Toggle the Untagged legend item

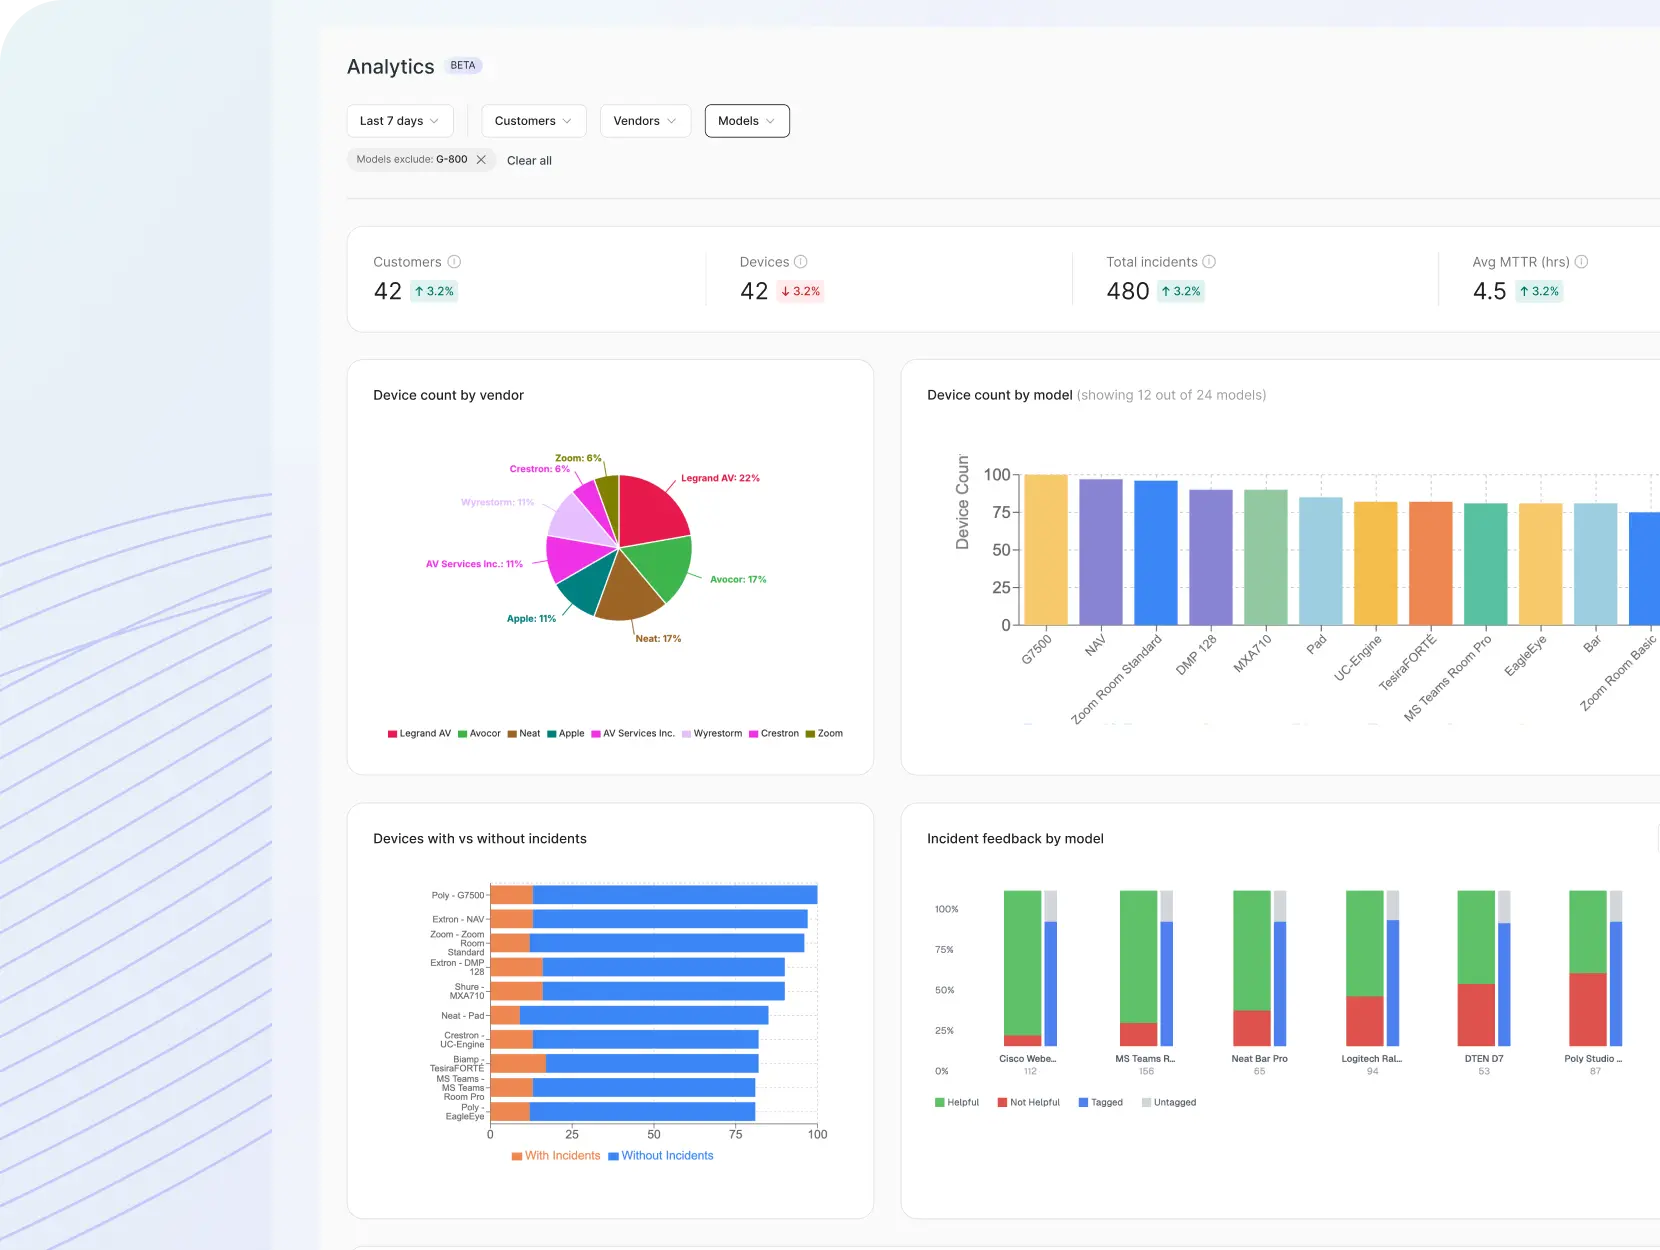[1169, 1103]
